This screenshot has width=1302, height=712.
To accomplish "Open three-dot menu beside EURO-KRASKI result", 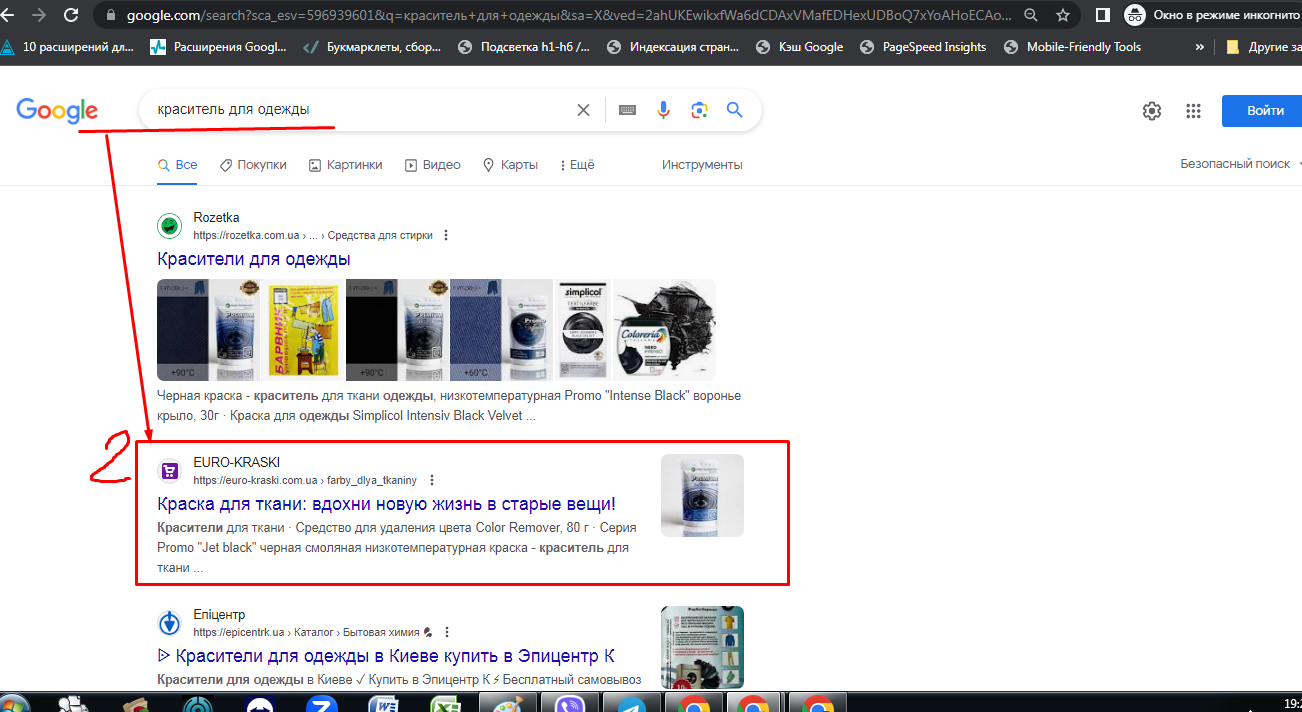I will [x=431, y=480].
